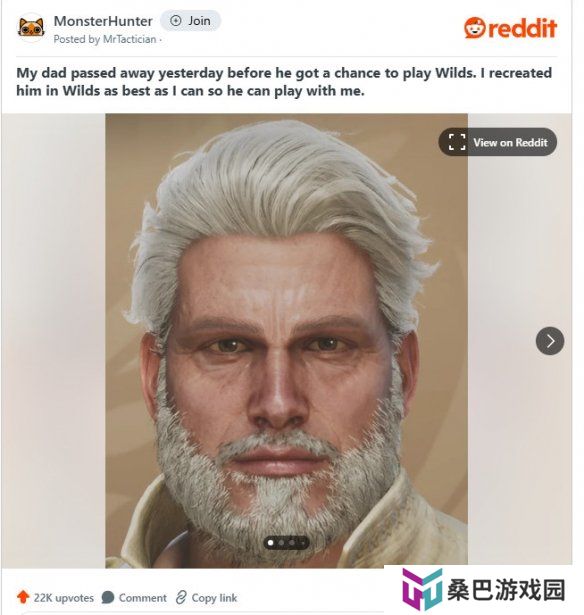Screen dimensions: 584x615
Task: Open the MonsterHunter subreddit name link
Action: pos(103,21)
